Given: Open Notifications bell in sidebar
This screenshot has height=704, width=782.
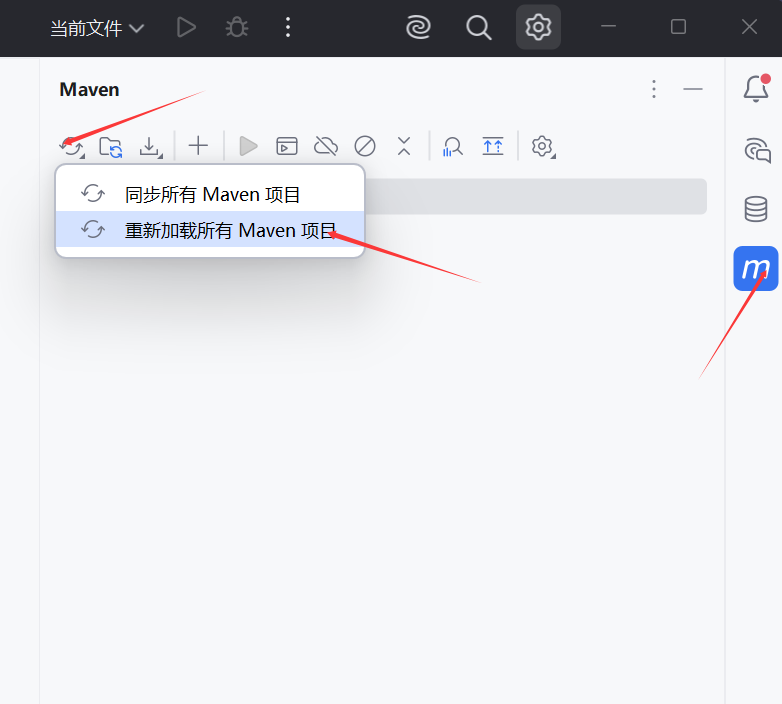Looking at the screenshot, I should [756, 88].
